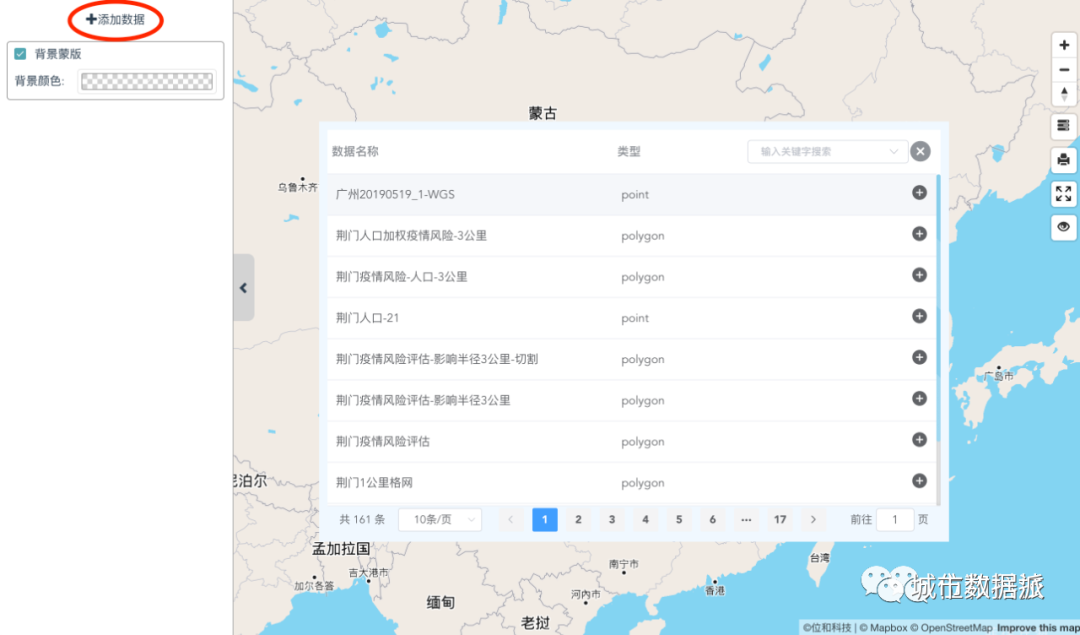The height and width of the screenshot is (635, 1080).
Task: Add dataset 荆门人口-21
Action: point(919,316)
